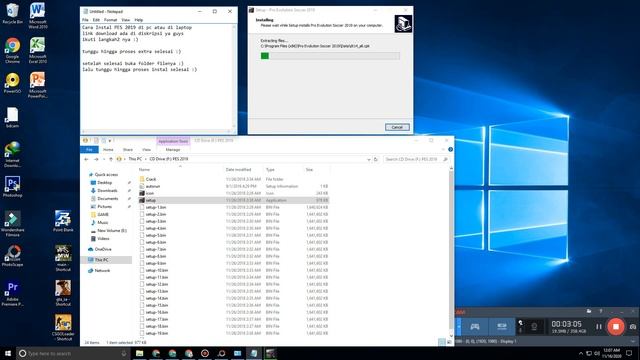The image size is (640, 360).
Task: Open the Notepad Help menu
Action: pos(139,20)
